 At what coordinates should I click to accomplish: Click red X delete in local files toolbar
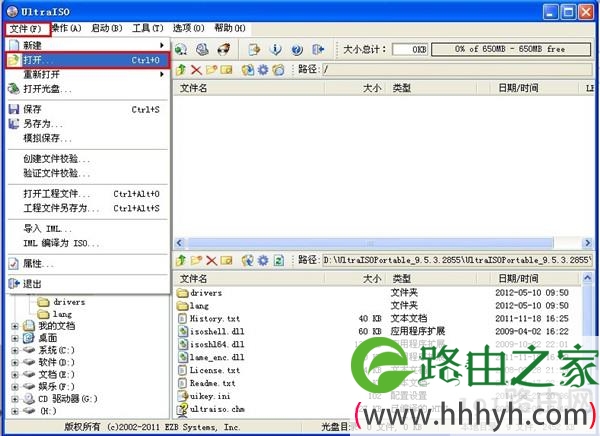[x=211, y=261]
